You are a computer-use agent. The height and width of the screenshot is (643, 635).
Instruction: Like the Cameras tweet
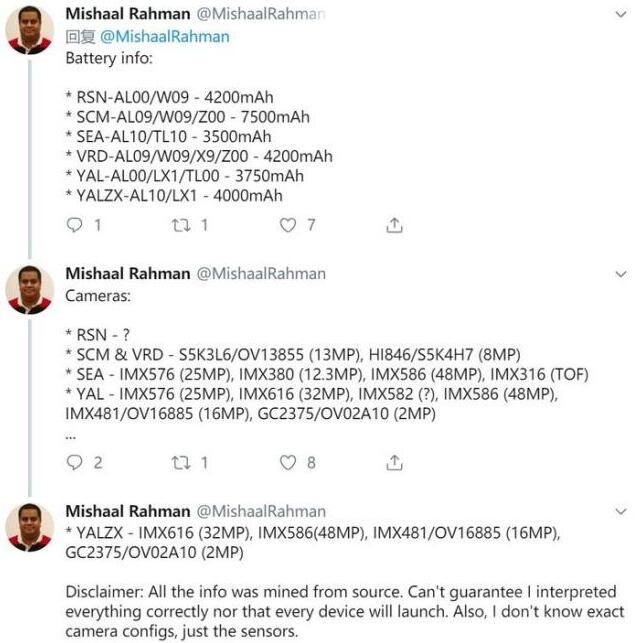click(288, 462)
